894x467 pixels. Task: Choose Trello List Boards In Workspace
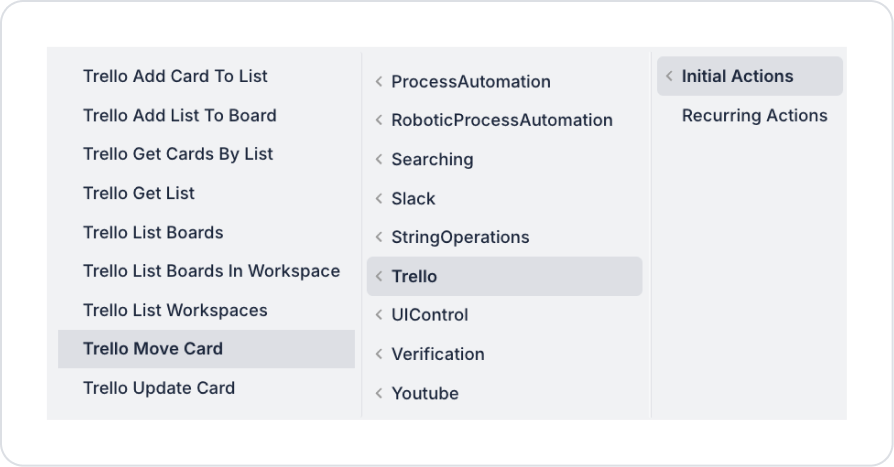click(211, 271)
